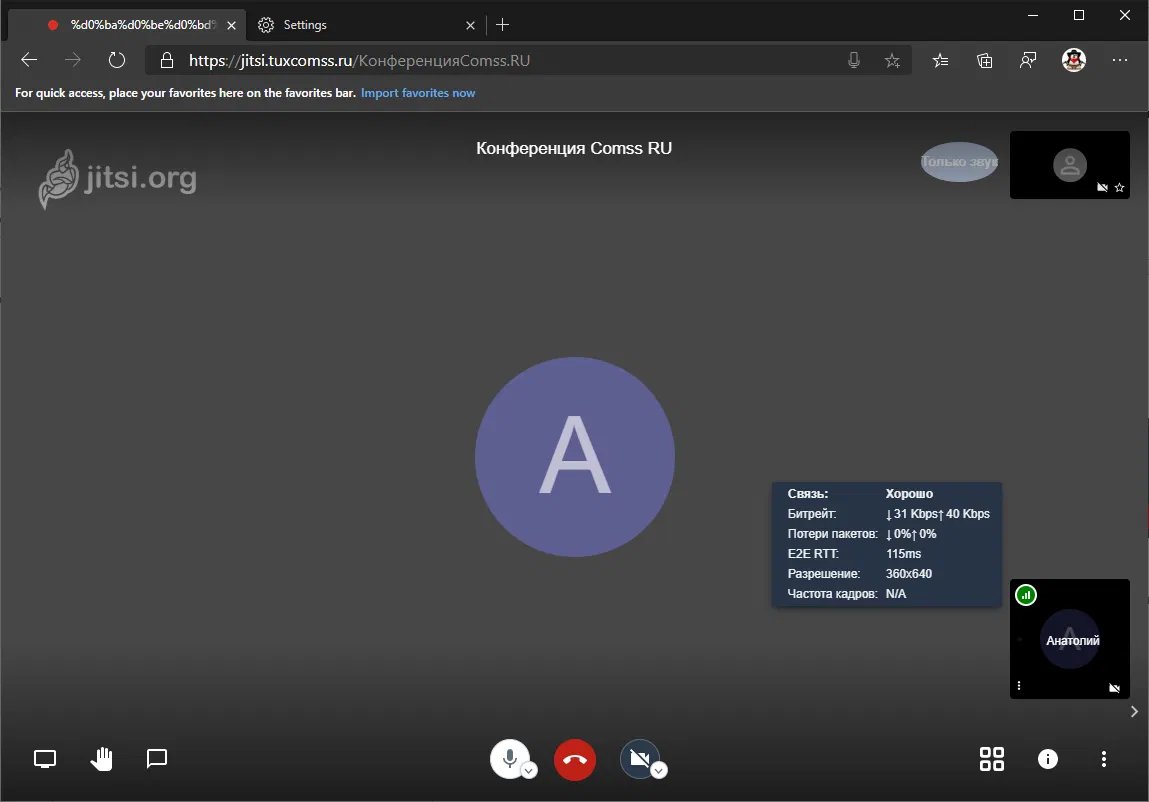Click the feedback person icon in the browser toolbar
The width and height of the screenshot is (1149, 802).
pos(1028,60)
